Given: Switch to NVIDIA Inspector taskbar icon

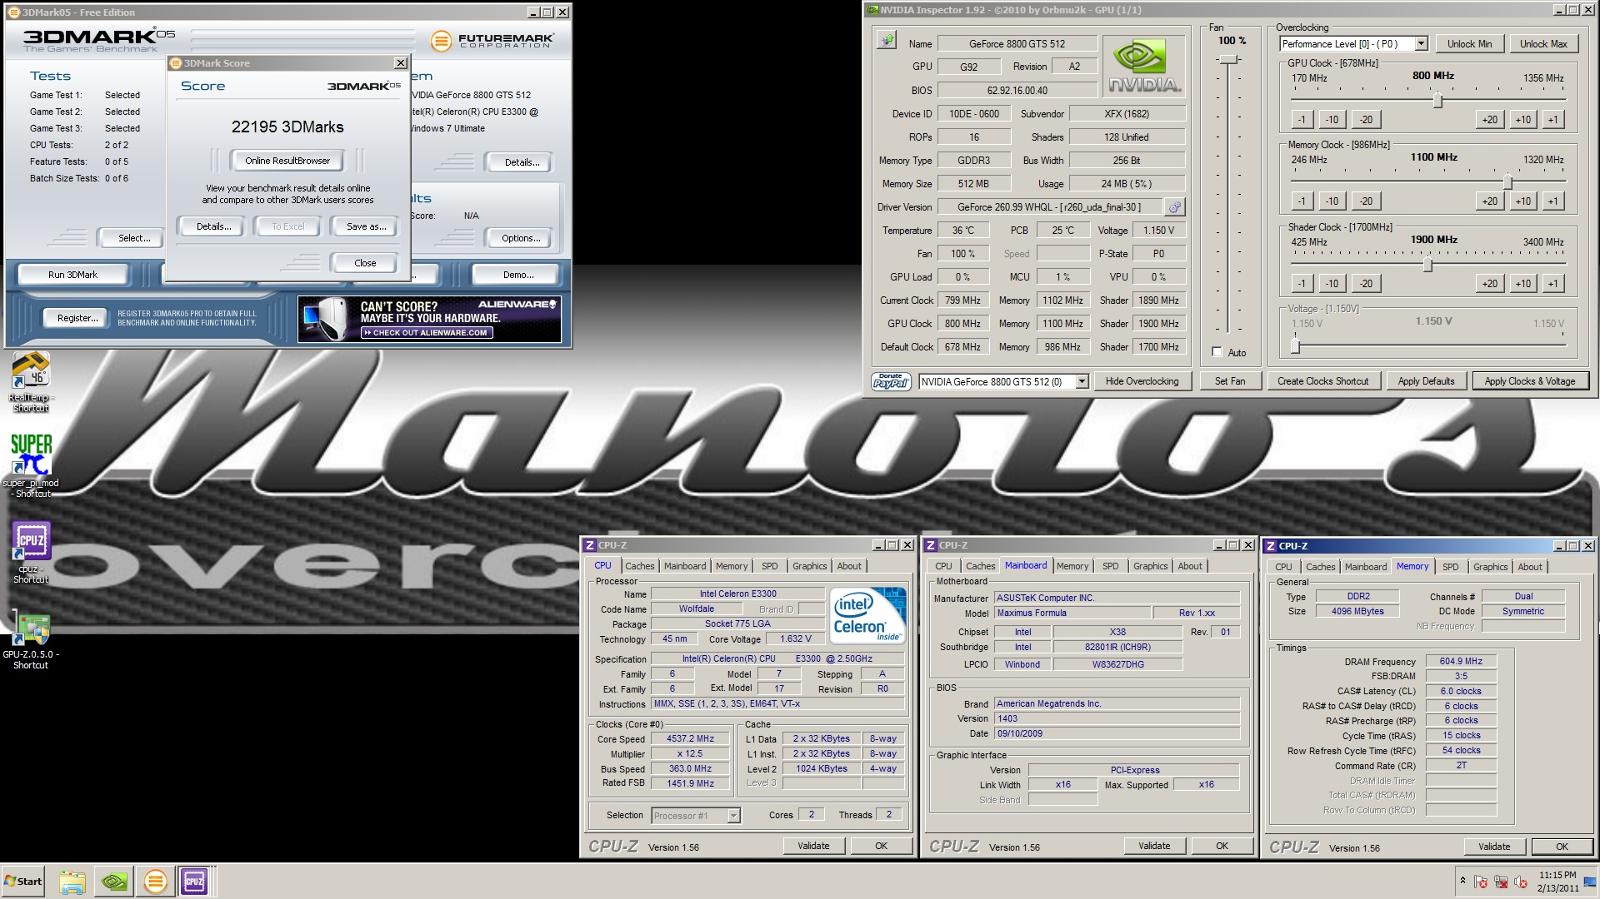Looking at the screenshot, I should point(114,881).
